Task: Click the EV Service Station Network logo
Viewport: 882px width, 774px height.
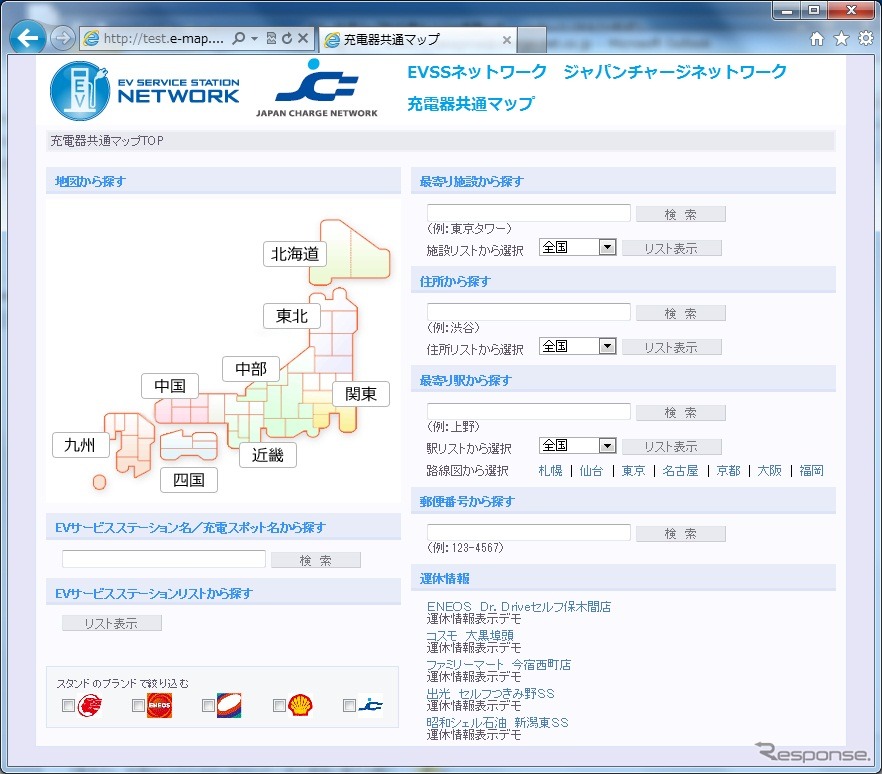Action: [x=146, y=90]
